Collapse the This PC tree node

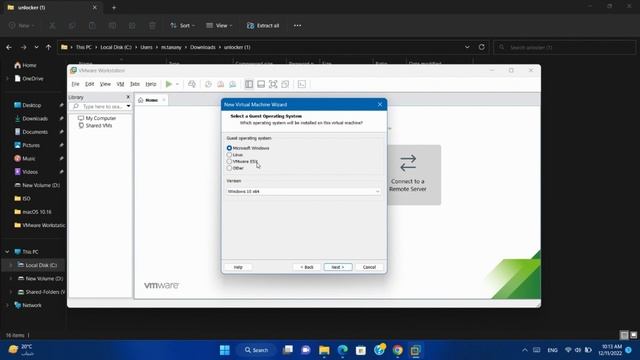coord(7,252)
